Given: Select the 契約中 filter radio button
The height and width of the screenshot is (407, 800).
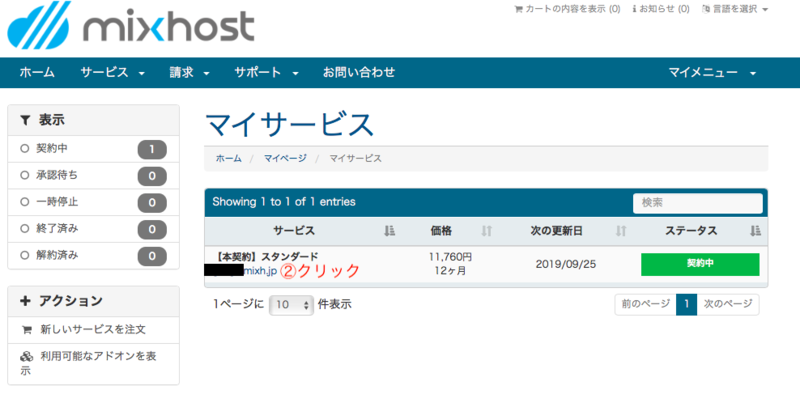Looking at the screenshot, I should tap(24, 149).
